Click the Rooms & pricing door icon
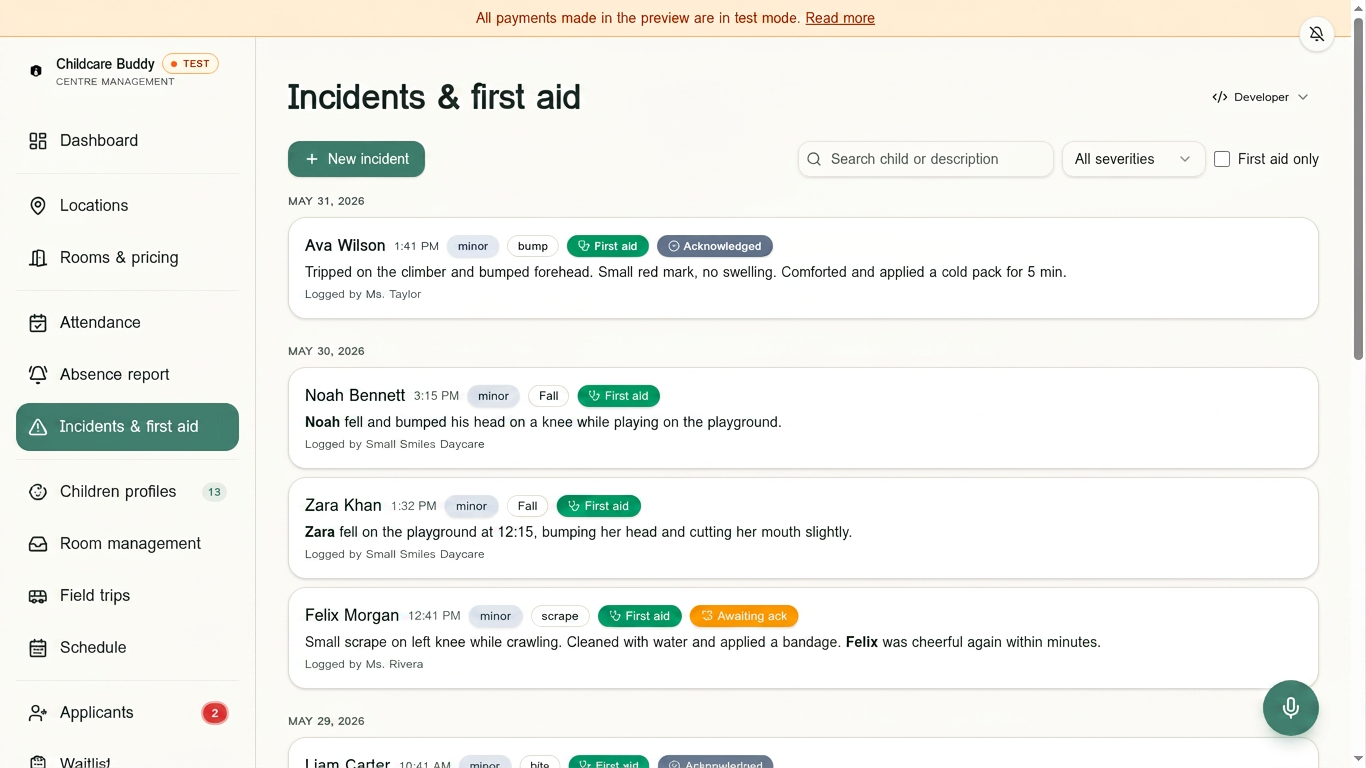 [38, 258]
